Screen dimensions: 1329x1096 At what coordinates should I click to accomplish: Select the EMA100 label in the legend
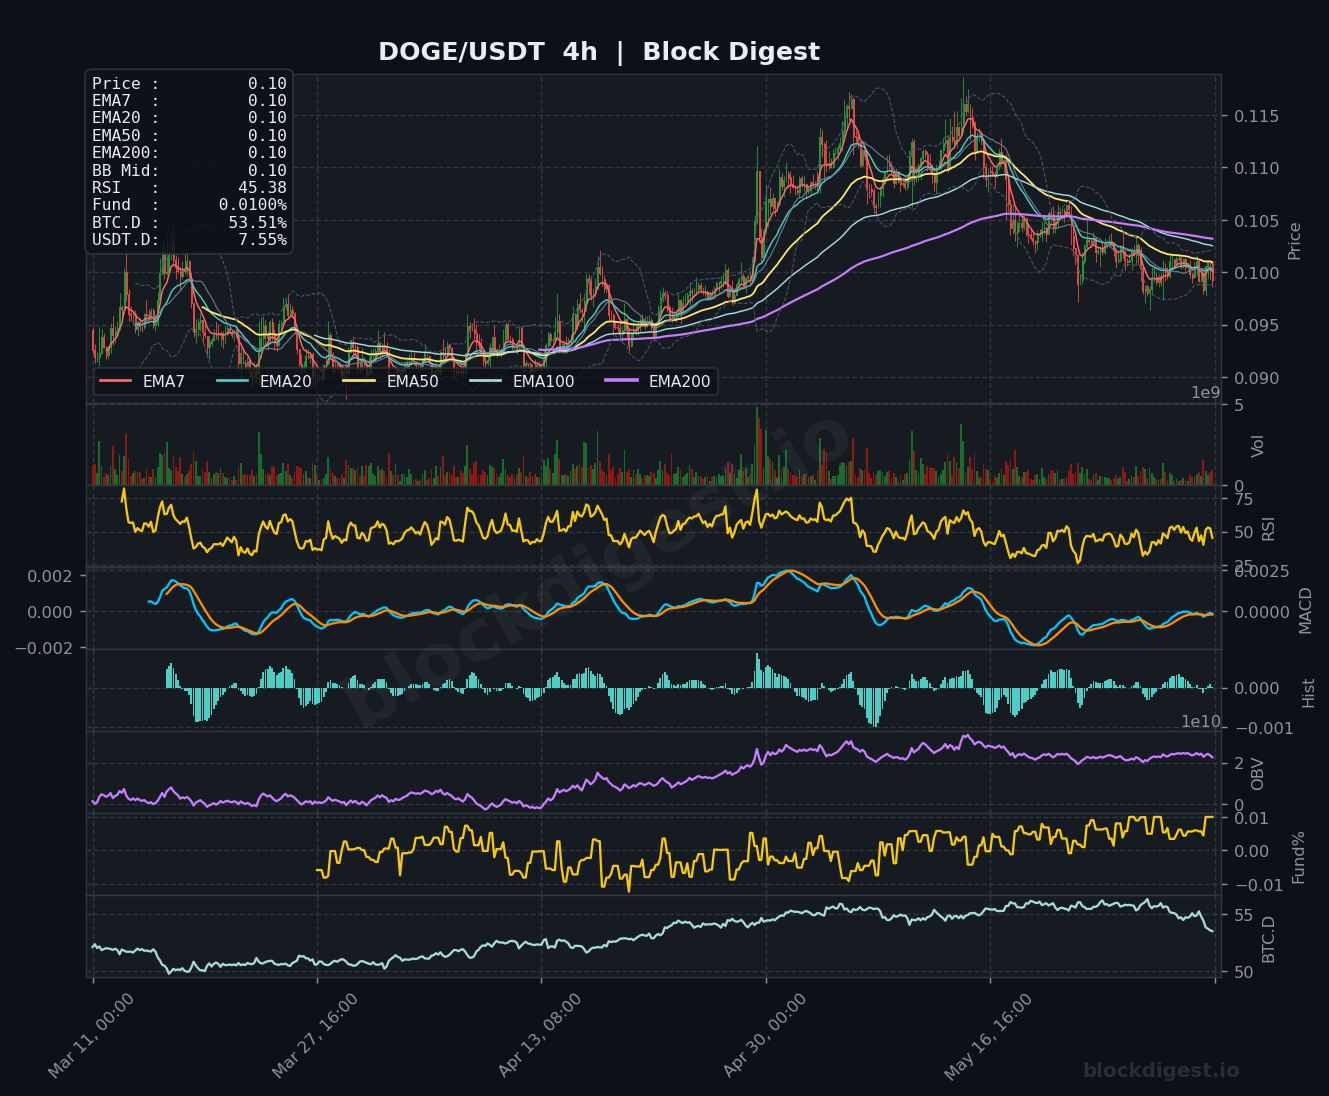pos(544,381)
